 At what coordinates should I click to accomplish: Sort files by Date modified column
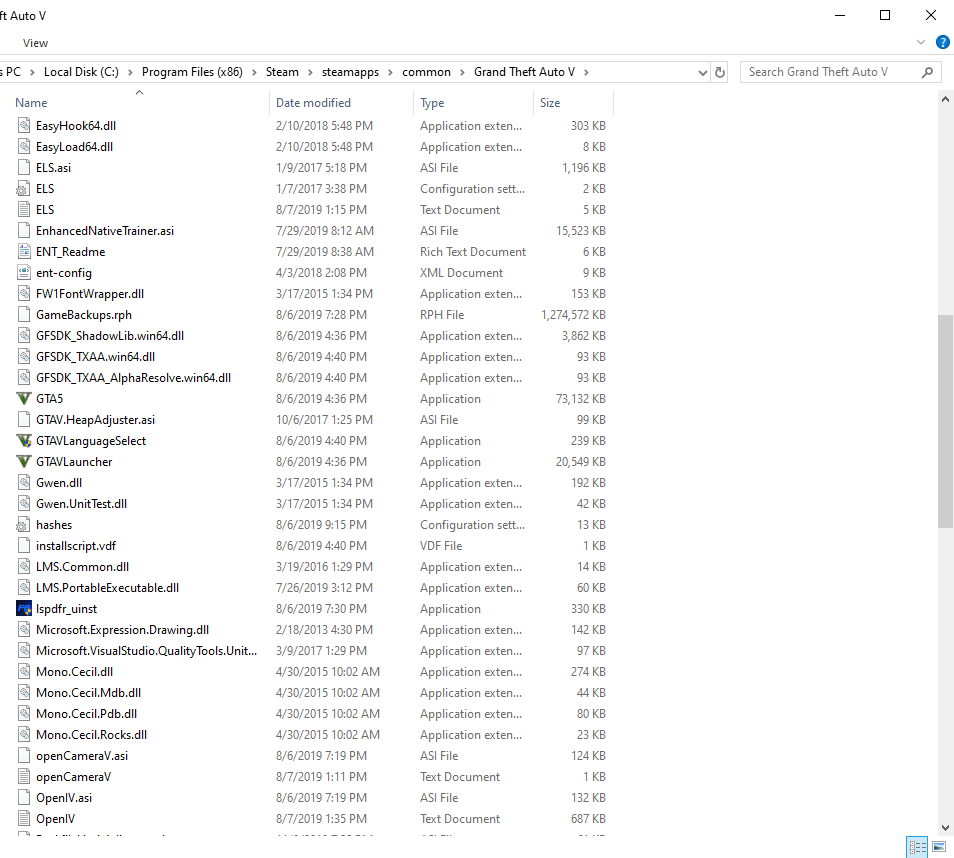point(313,103)
